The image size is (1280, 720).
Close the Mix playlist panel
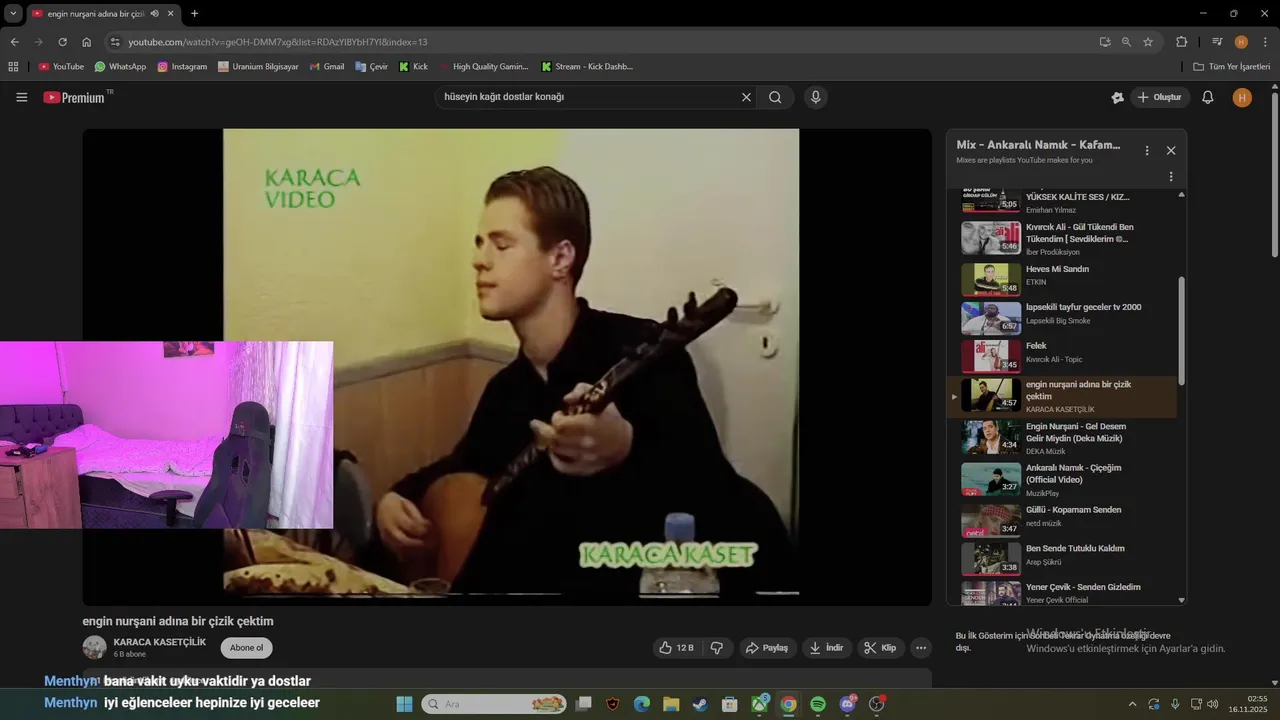tap(1171, 151)
